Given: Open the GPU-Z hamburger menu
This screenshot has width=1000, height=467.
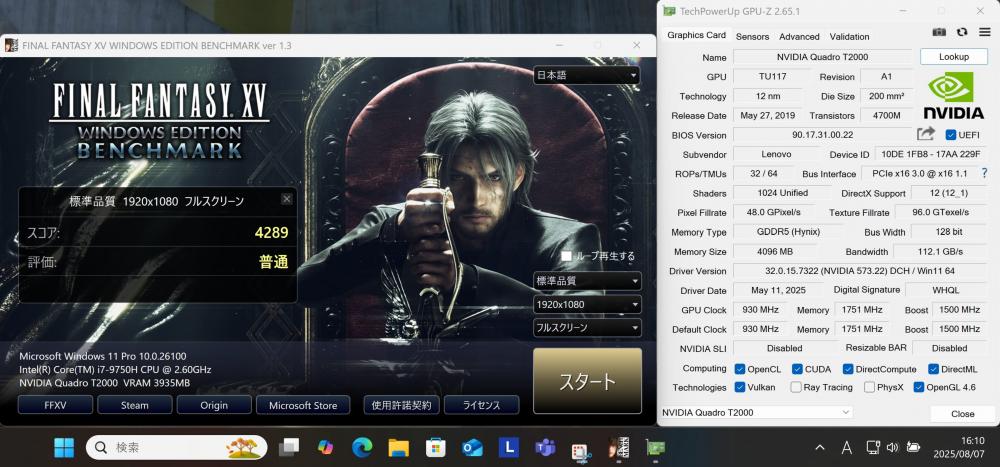Looking at the screenshot, I should [x=985, y=32].
